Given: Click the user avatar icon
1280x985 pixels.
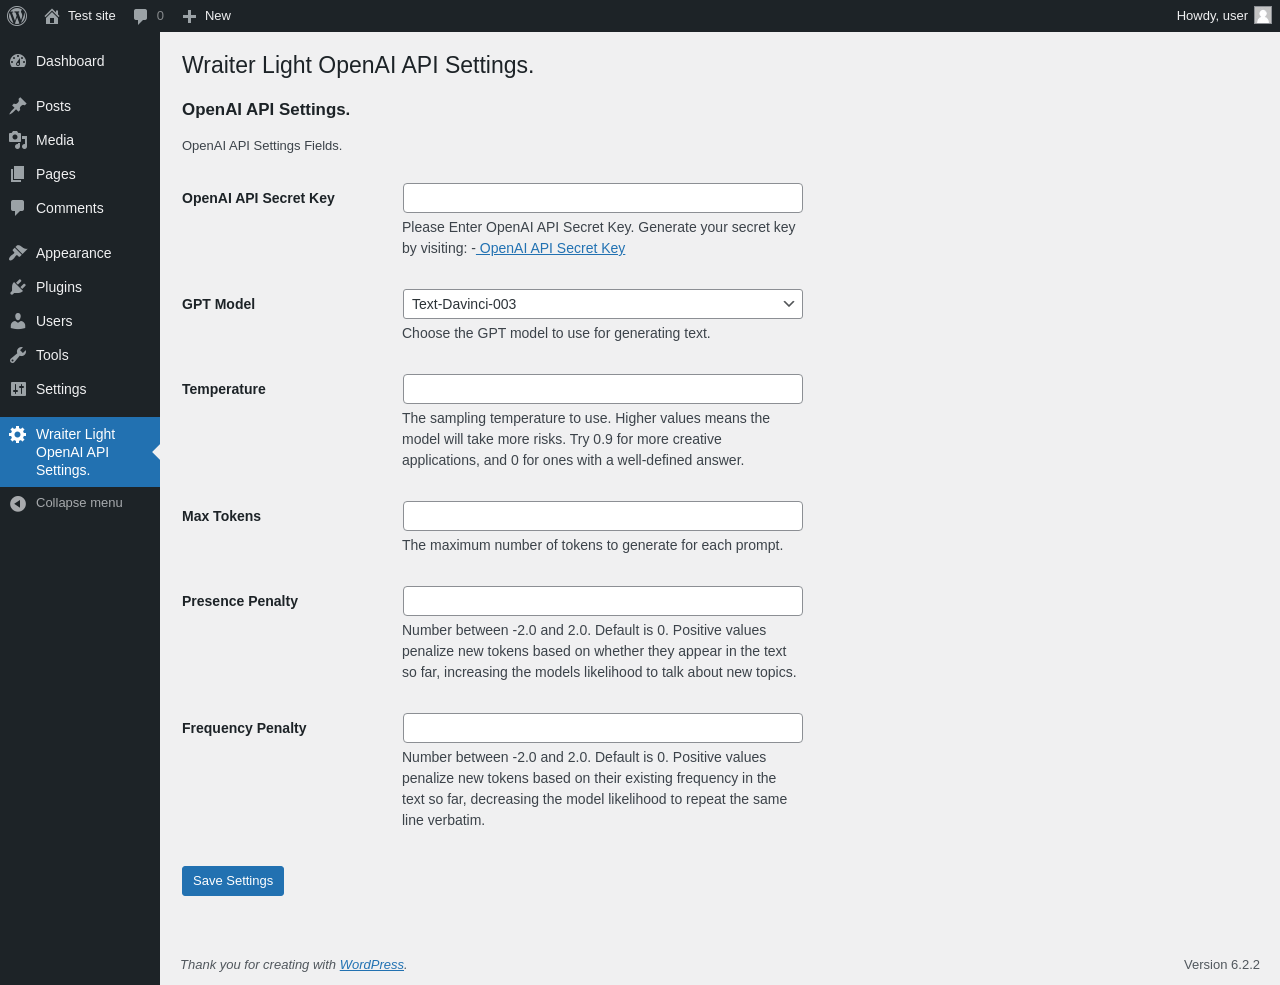Looking at the screenshot, I should 1263,15.
